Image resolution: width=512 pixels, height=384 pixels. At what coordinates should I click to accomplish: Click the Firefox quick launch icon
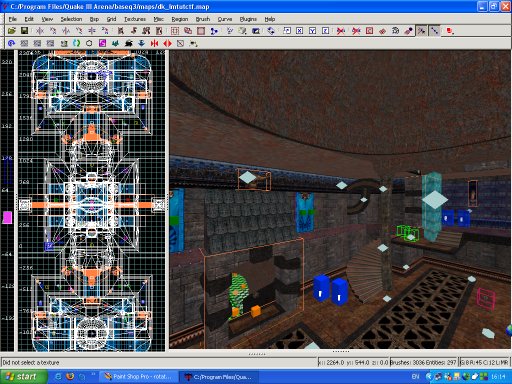tap(70, 377)
